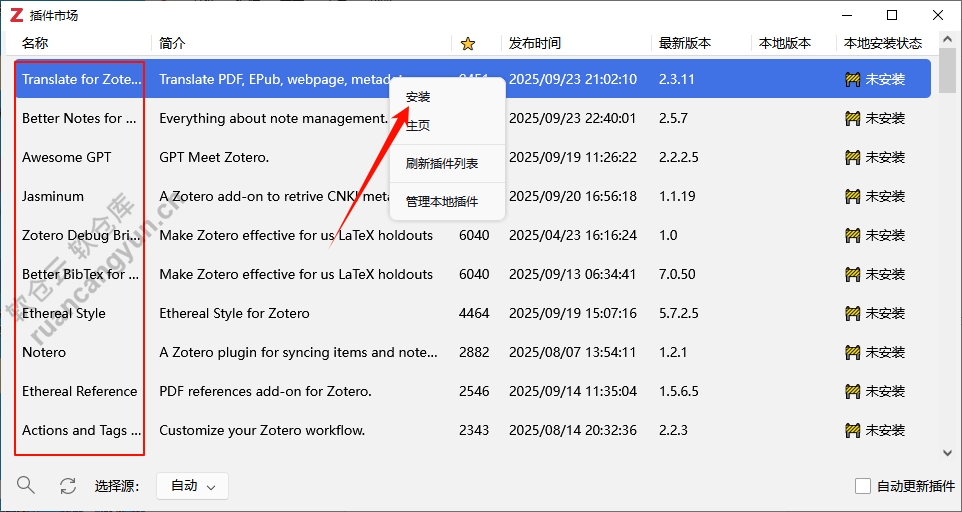Click the date 2025/08/14 20:32:36
Image resolution: width=962 pixels, height=512 pixels.
[573, 430]
